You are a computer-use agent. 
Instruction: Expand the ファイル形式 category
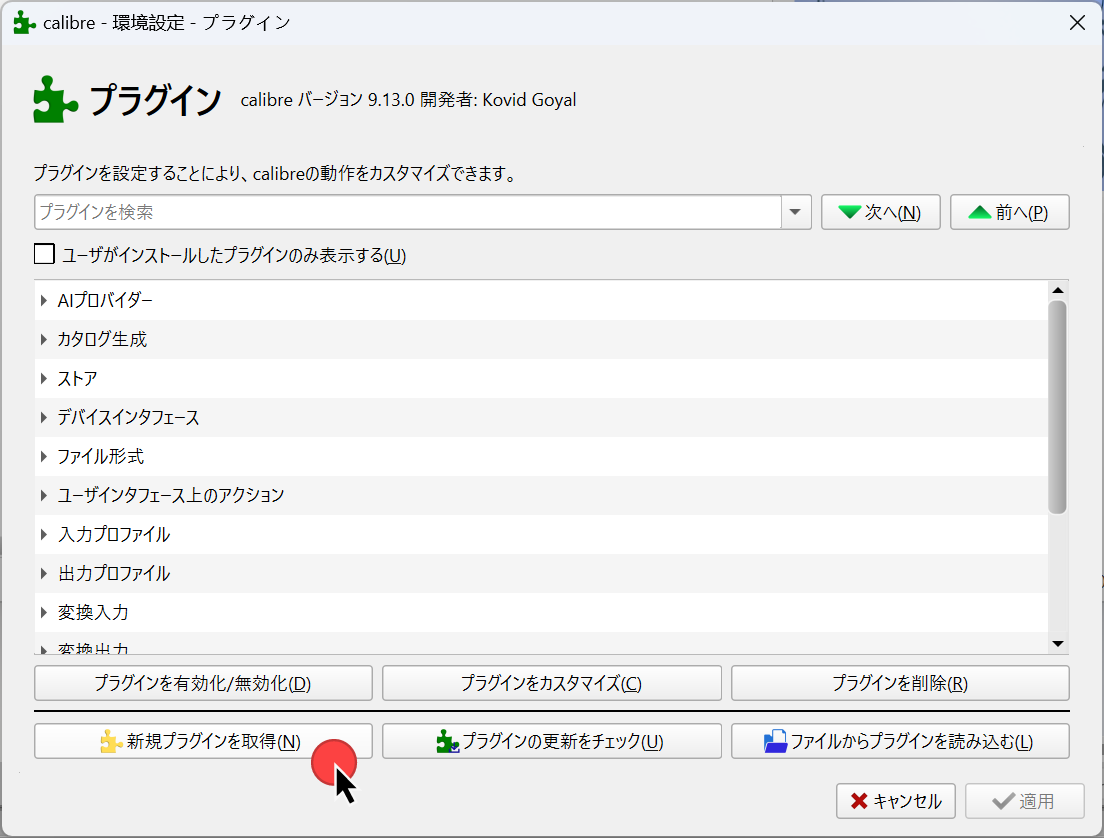[x=44, y=456]
